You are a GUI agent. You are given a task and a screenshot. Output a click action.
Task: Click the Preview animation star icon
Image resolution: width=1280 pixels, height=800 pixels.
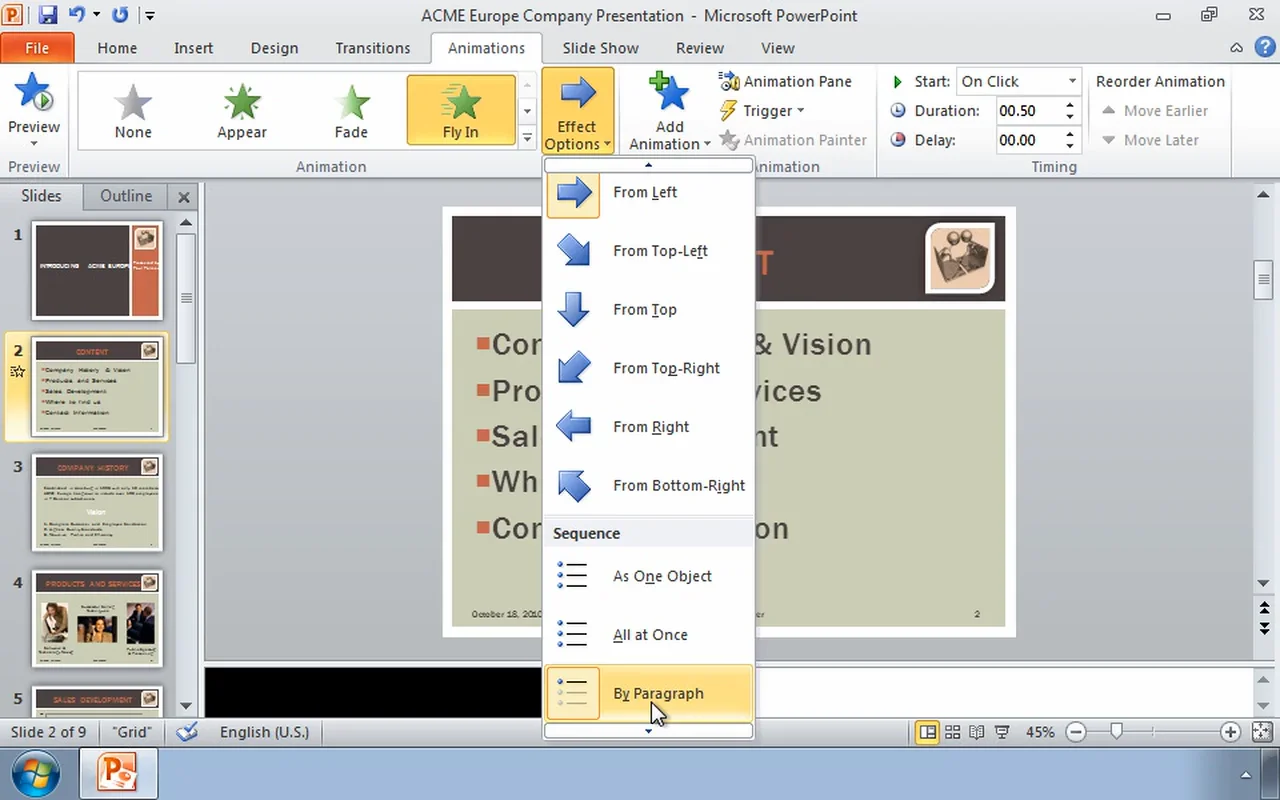(33, 93)
